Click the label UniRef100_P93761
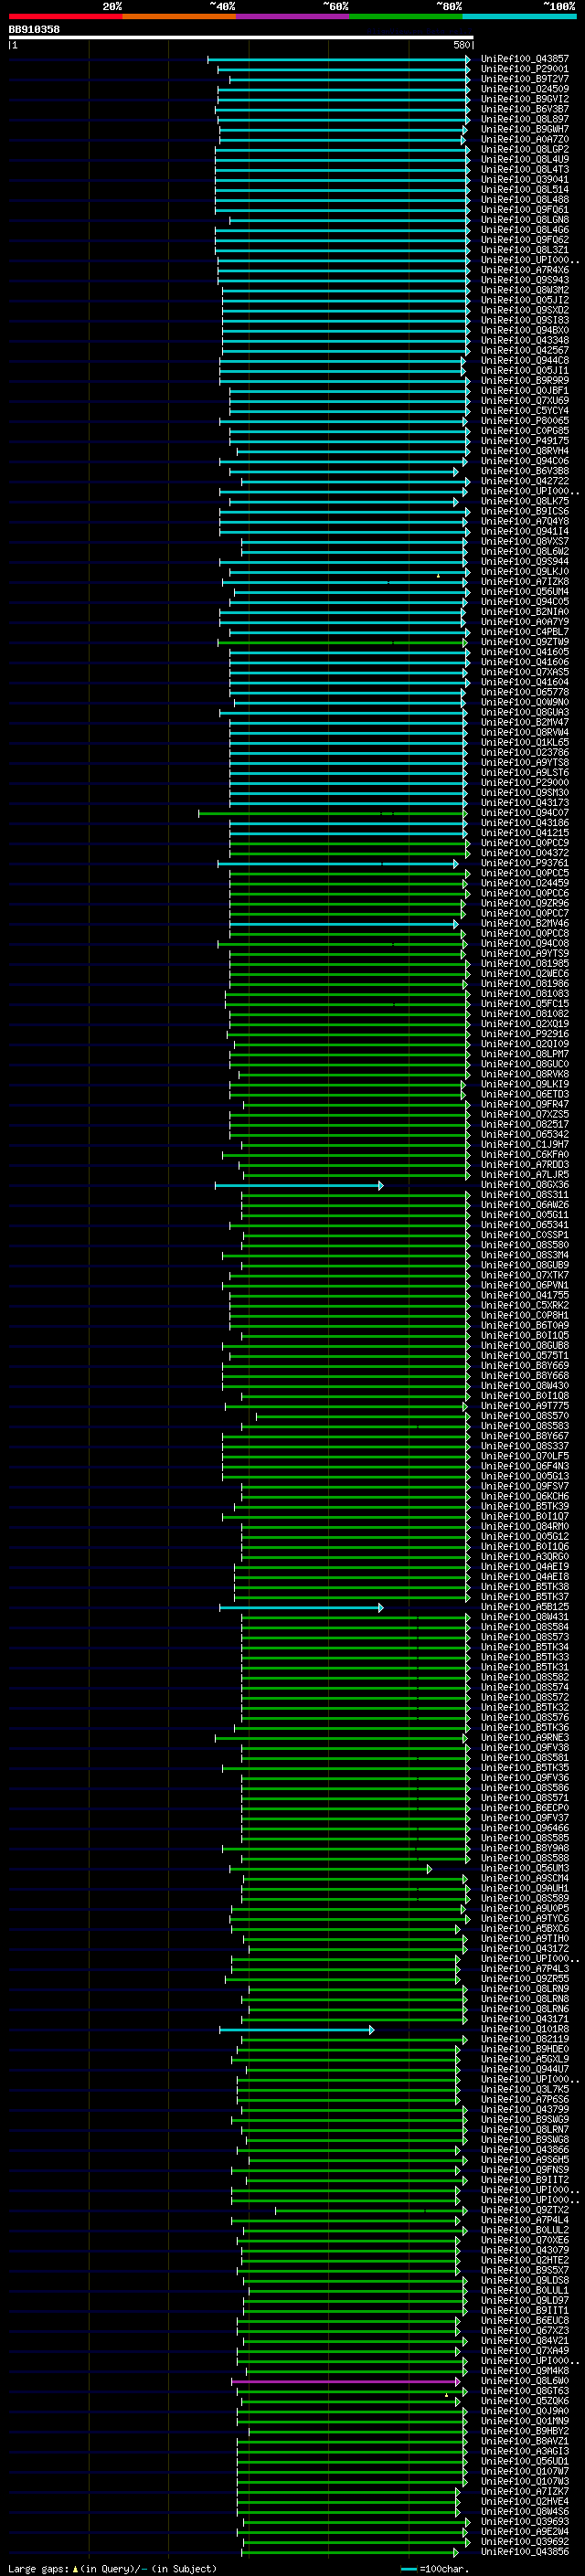The width and height of the screenshot is (585, 2576). click(x=524, y=863)
